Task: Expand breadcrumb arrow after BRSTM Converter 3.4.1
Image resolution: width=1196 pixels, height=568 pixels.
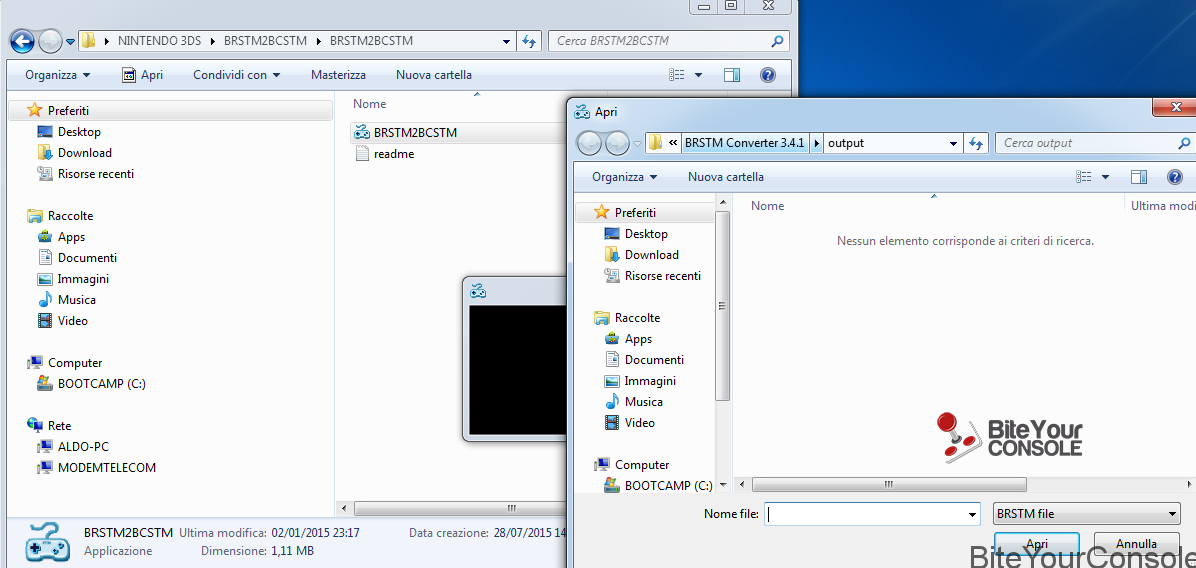Action: click(x=816, y=143)
